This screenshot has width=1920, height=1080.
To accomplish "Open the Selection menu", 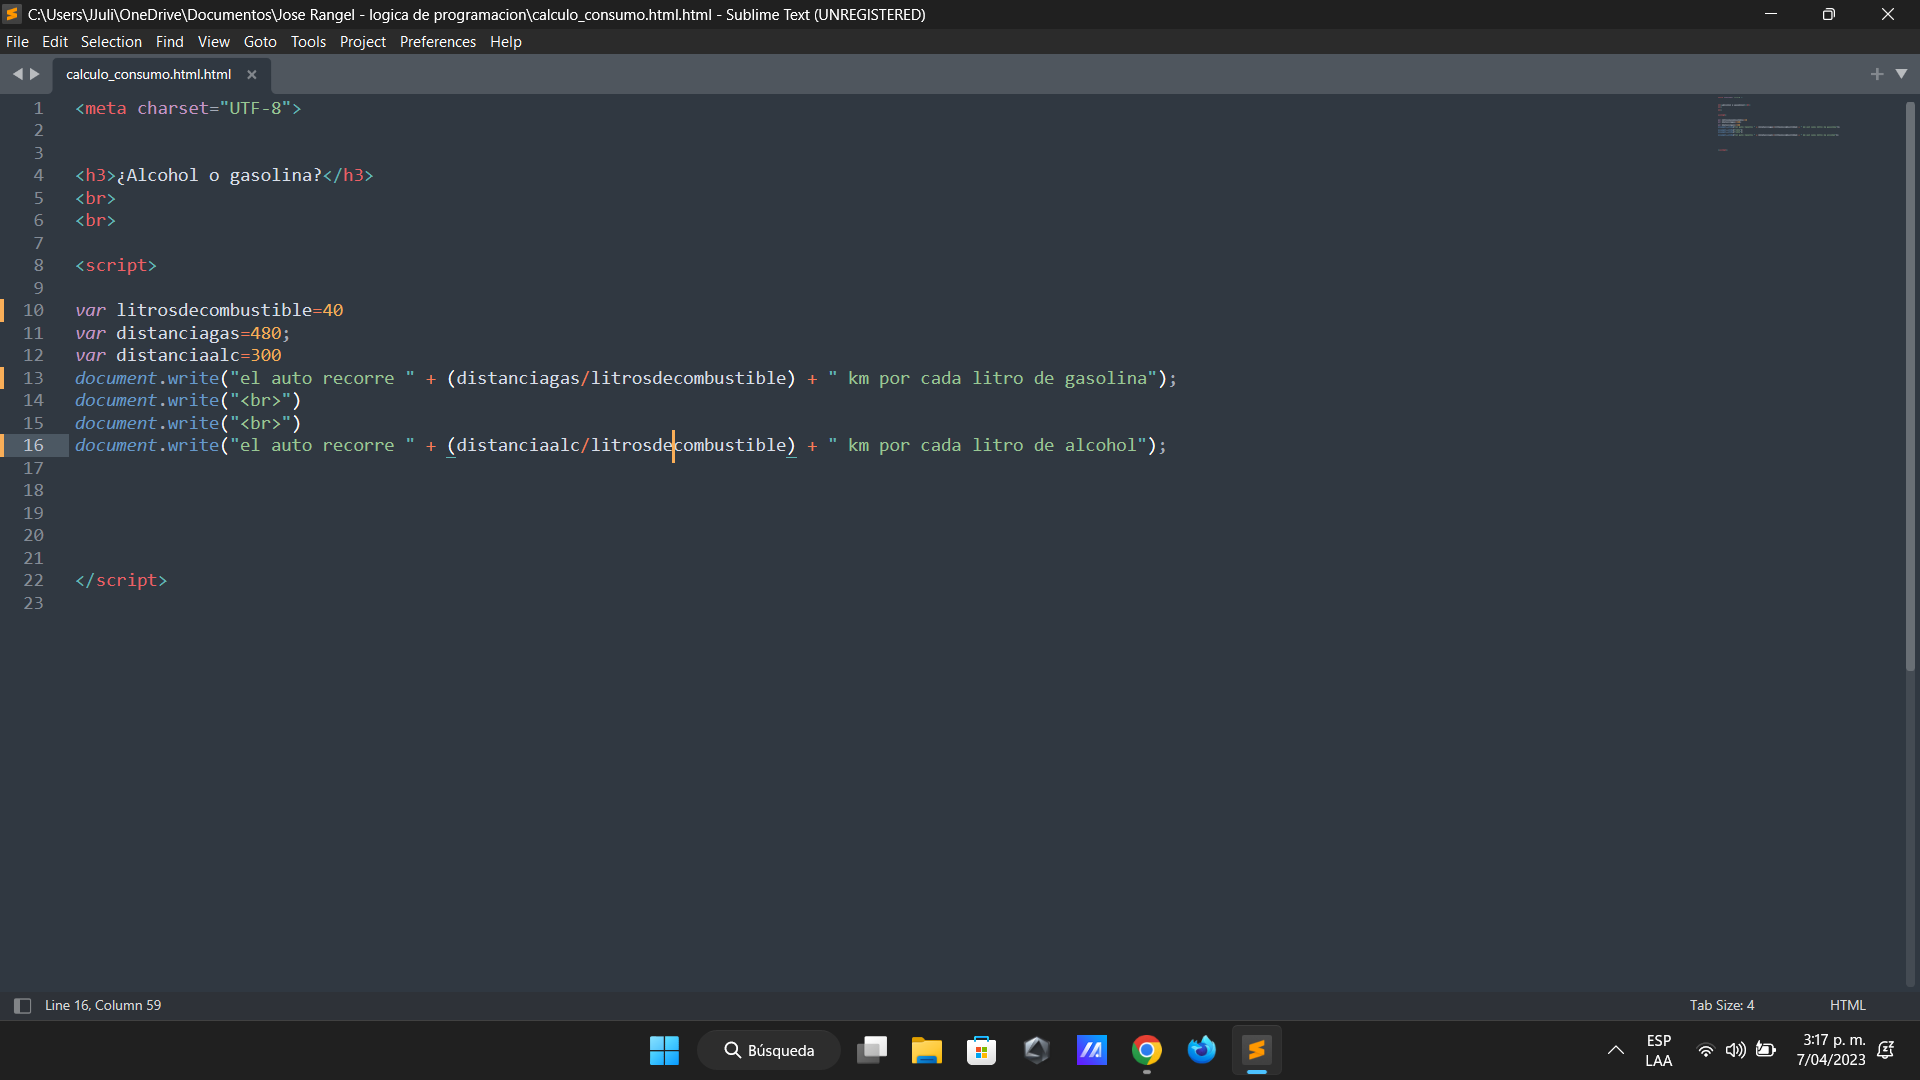I will (111, 42).
